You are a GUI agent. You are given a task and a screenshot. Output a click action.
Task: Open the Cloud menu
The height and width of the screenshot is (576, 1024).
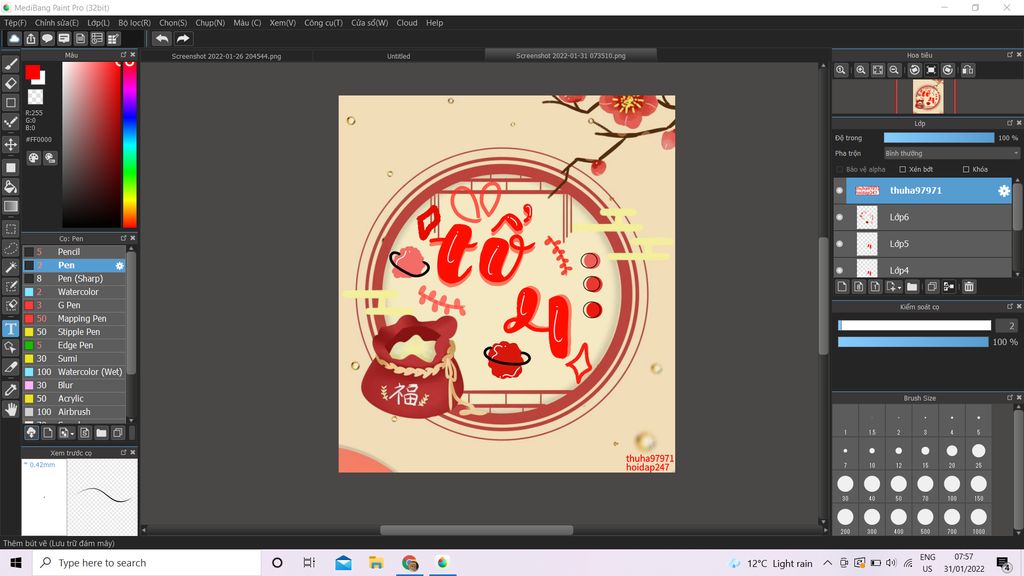(407, 23)
